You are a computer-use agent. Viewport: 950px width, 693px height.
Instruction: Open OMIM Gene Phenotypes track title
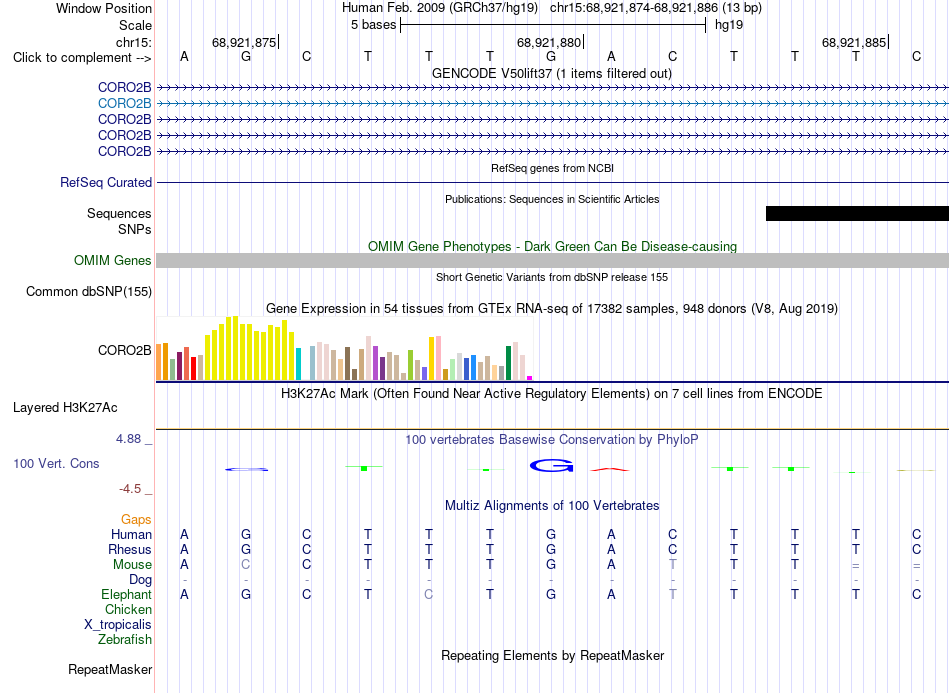tap(552, 247)
